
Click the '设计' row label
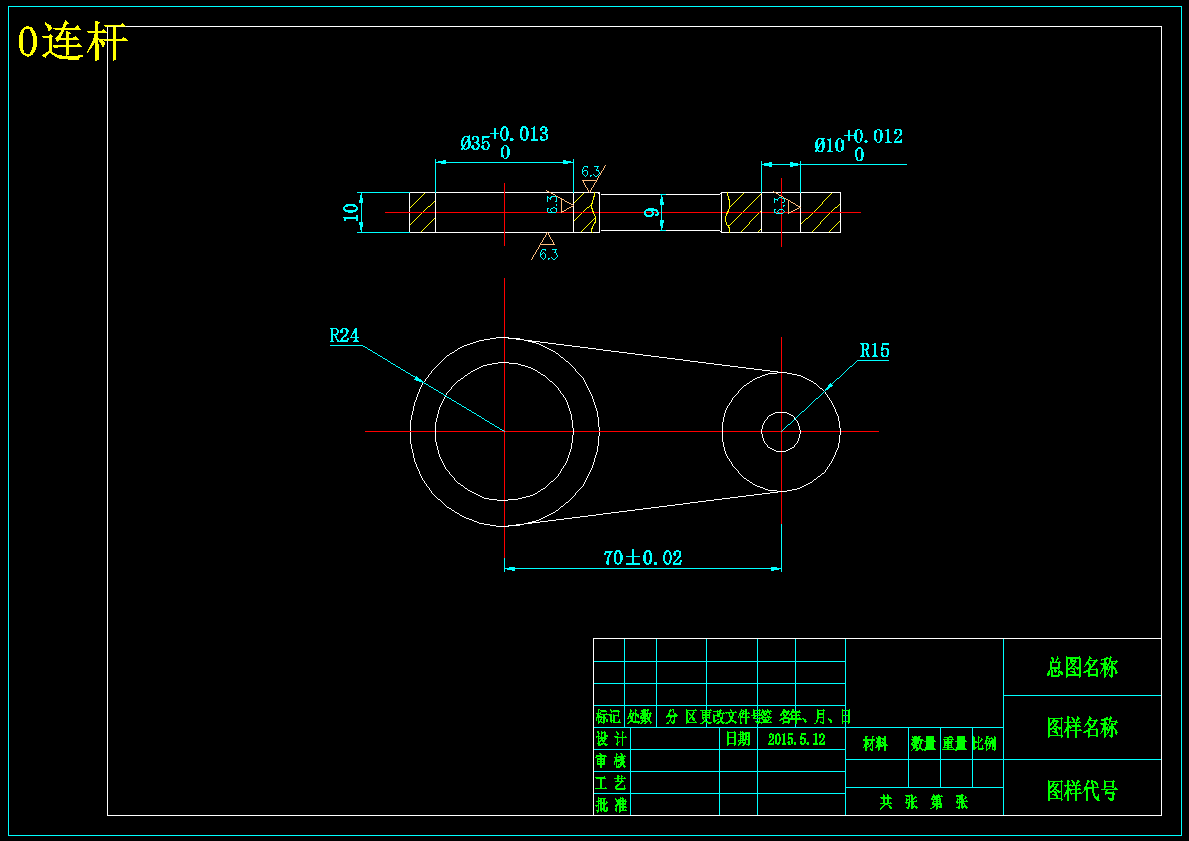[x=610, y=739]
